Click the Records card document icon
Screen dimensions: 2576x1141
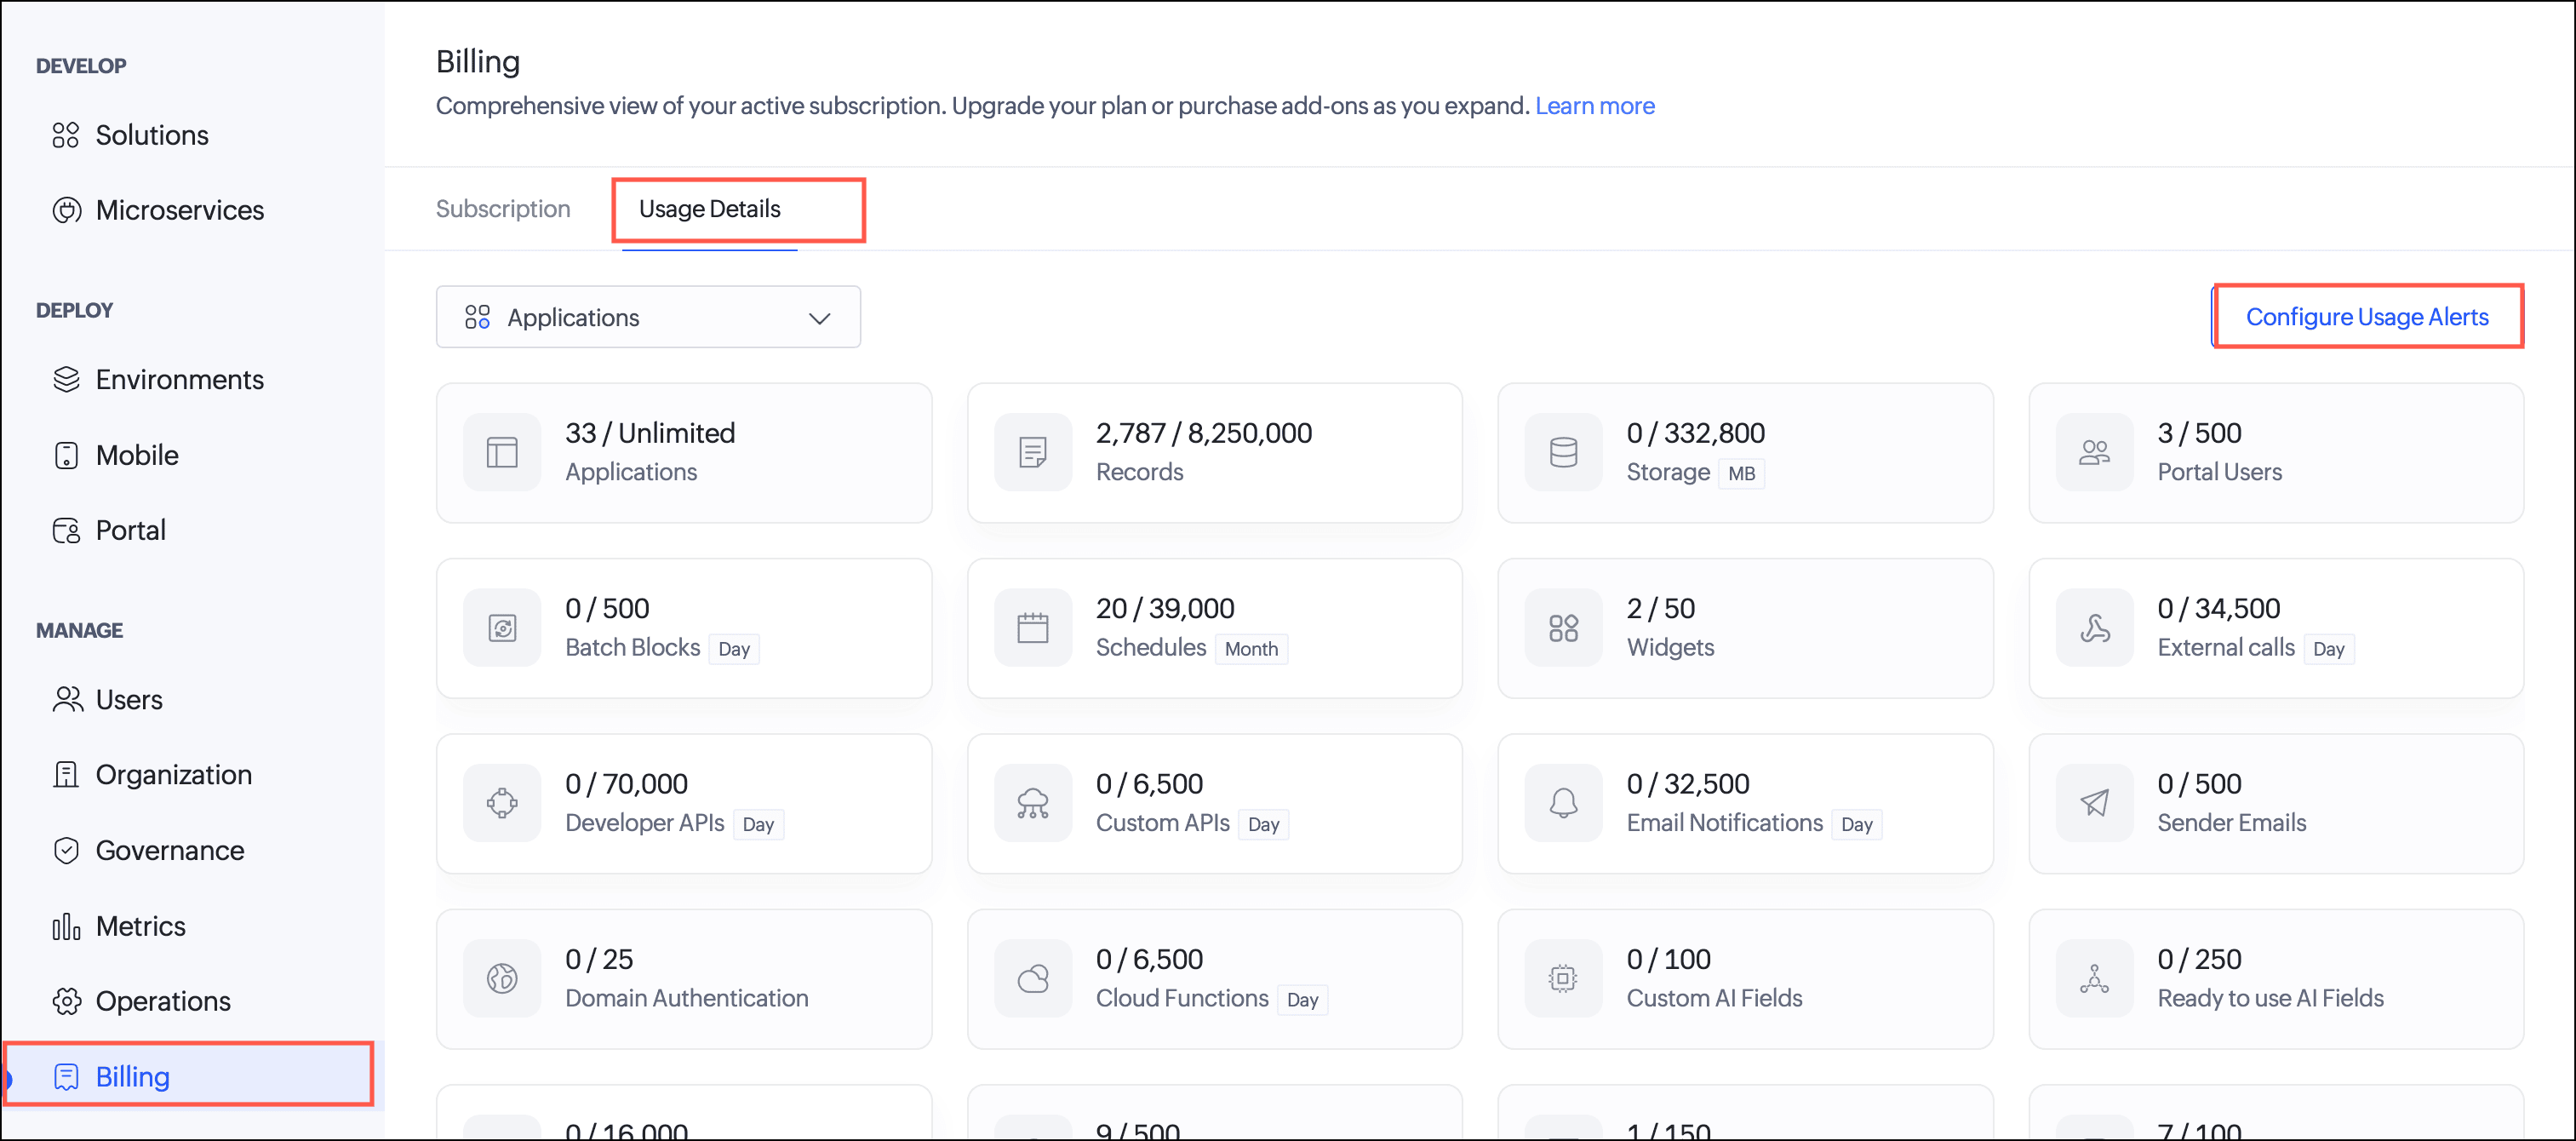(1032, 452)
